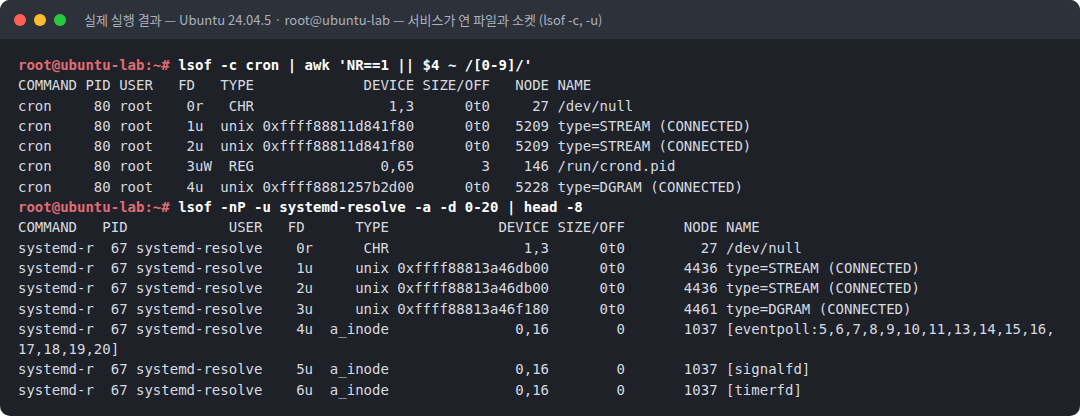The height and width of the screenshot is (417, 1080).
Task: Click device 0xffff88813a46db00 in systemd-r 2u row
Action: [473, 288]
